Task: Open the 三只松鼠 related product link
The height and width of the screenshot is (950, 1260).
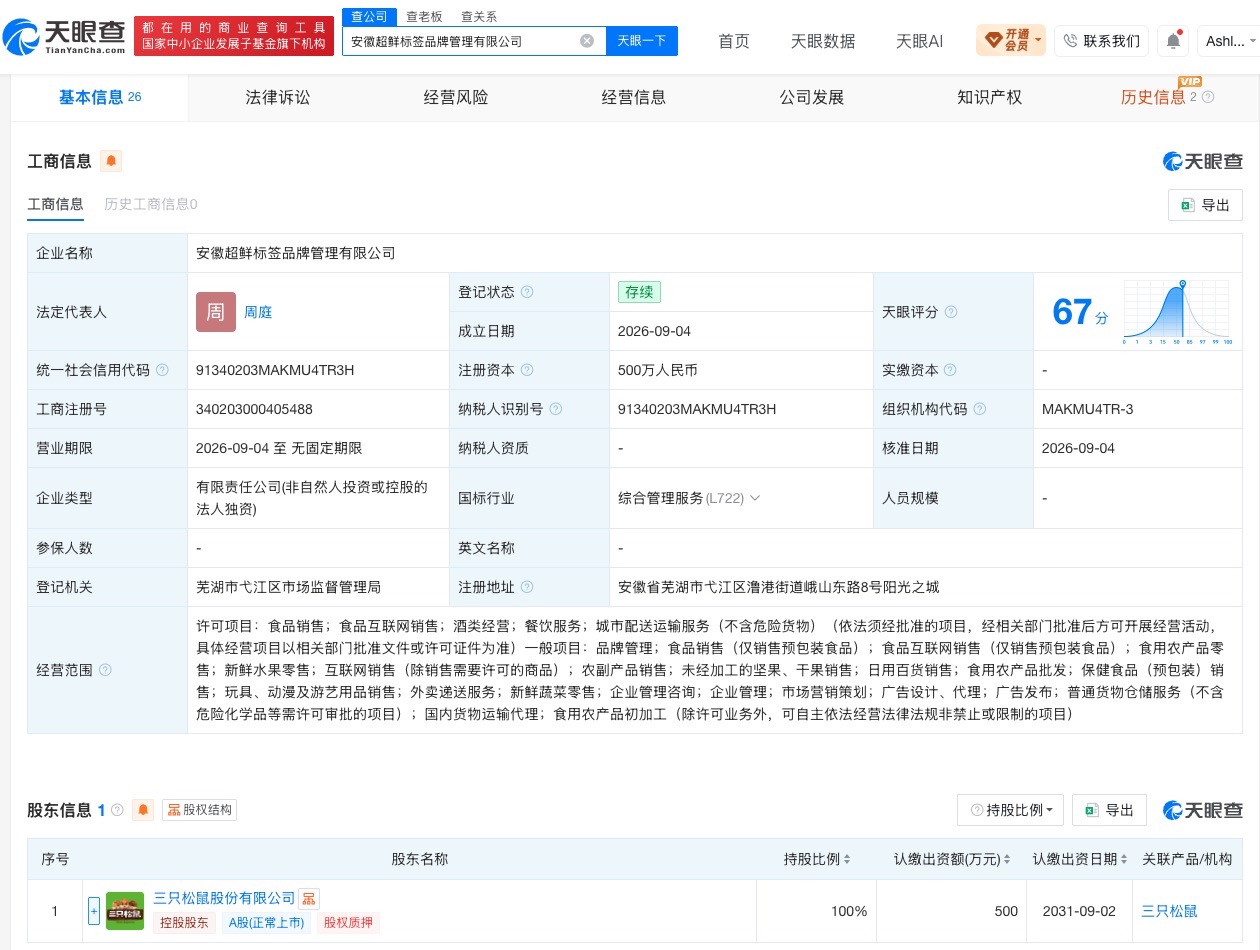Action: click(1169, 911)
